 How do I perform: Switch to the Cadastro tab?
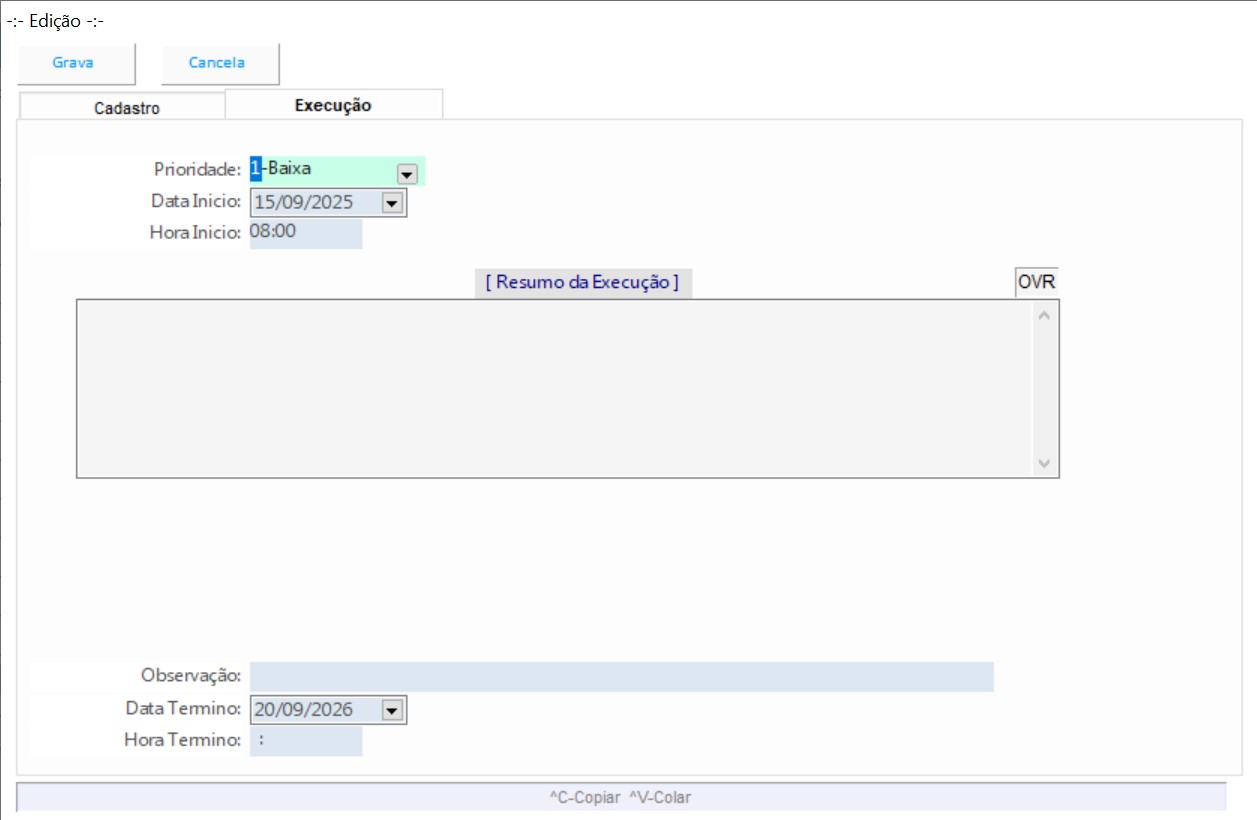click(x=126, y=108)
